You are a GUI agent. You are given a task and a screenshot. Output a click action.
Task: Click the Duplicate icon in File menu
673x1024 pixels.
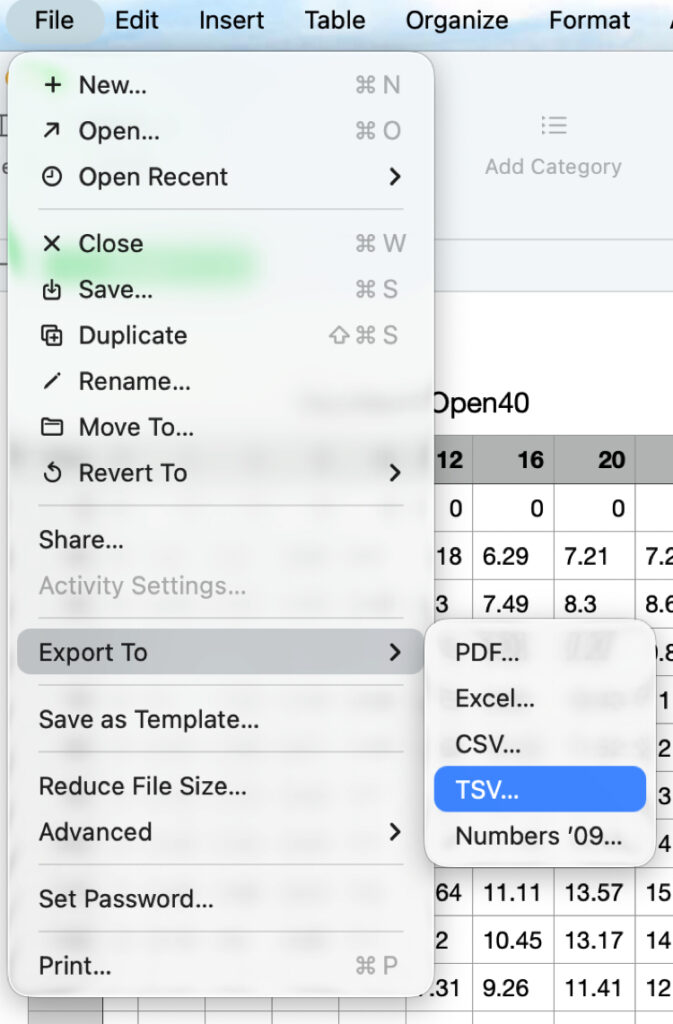[52, 336]
